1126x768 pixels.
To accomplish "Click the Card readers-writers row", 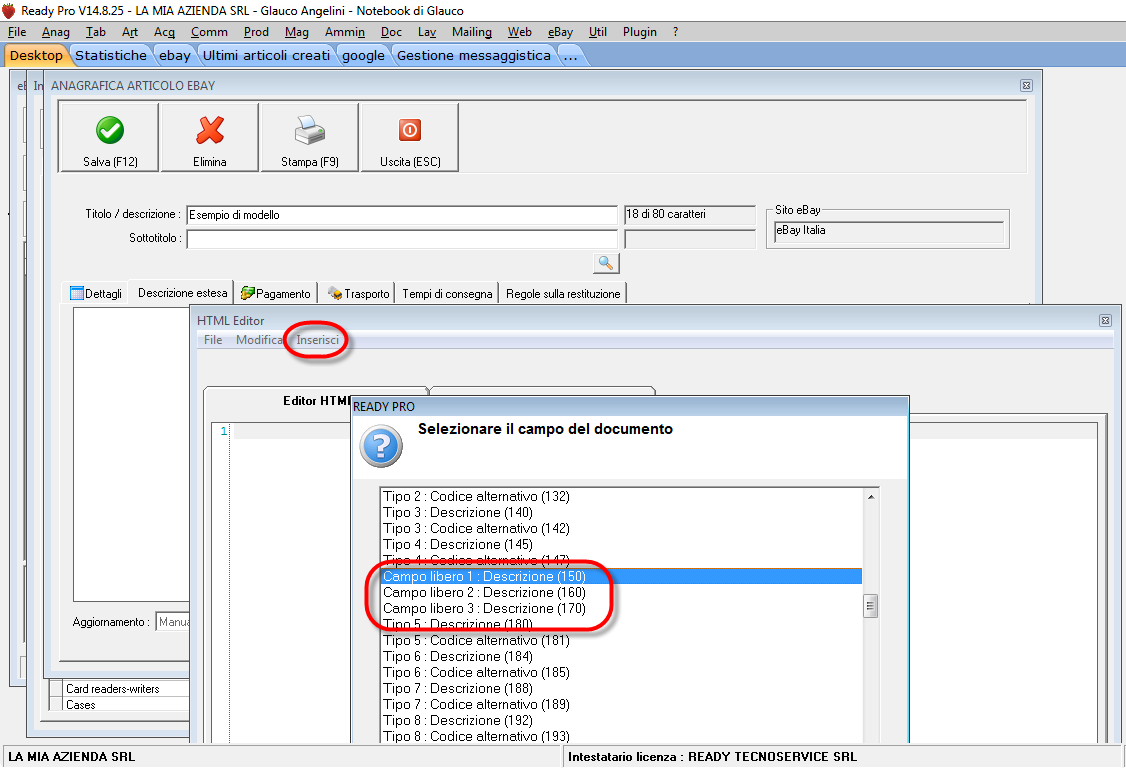I will 119,688.
